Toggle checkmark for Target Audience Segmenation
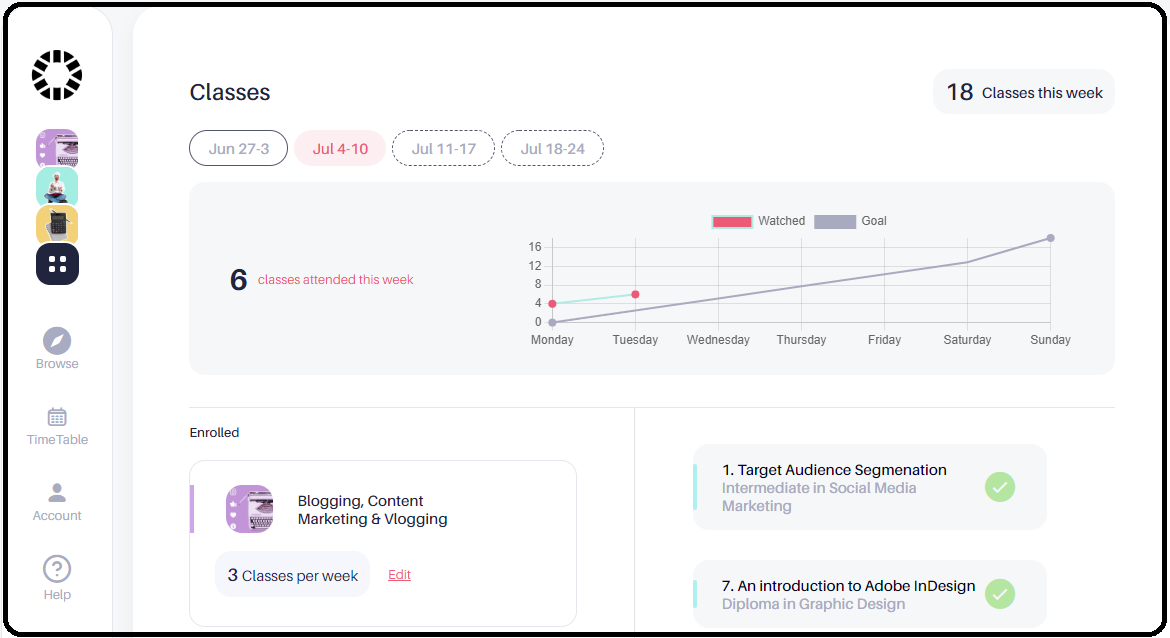Screen dimensions: 1170x638 click(1000, 487)
